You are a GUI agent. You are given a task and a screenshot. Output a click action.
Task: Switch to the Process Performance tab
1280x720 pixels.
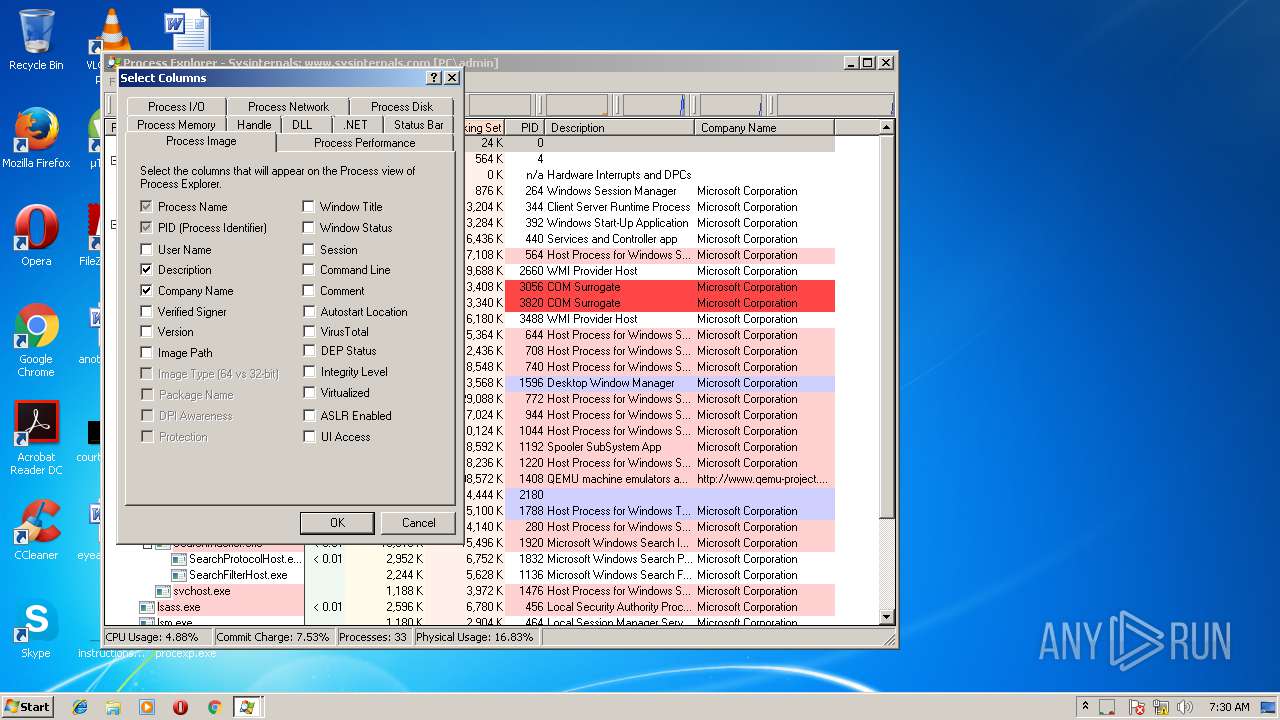coord(364,142)
